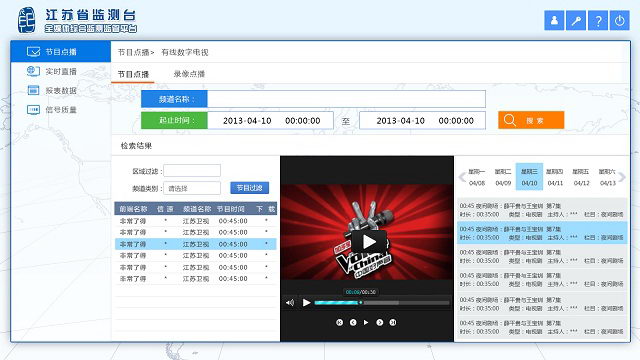Click the power logout icon
This screenshot has height=360, width=640.
click(620, 20)
